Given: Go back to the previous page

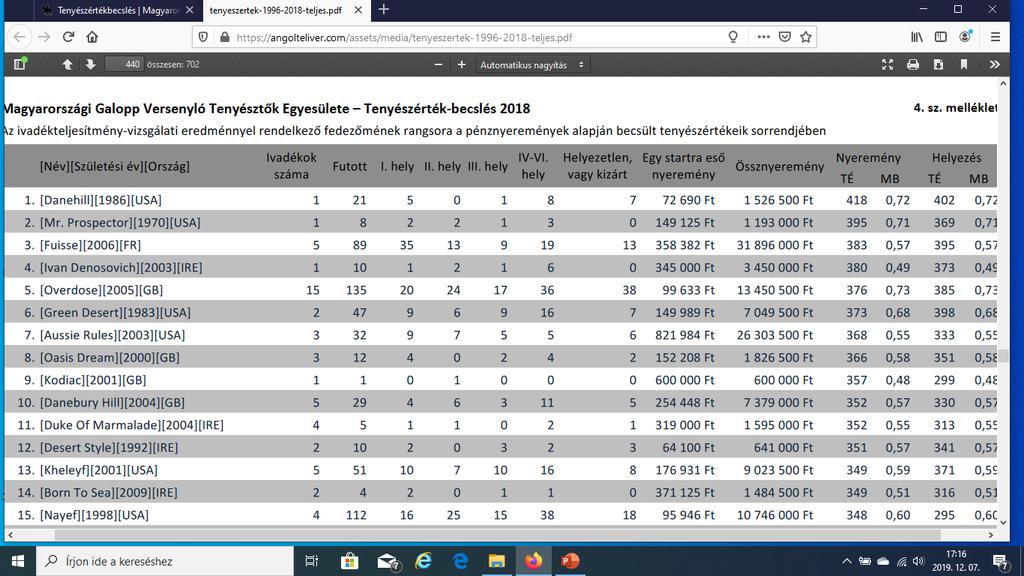Looking at the screenshot, I should point(20,37).
